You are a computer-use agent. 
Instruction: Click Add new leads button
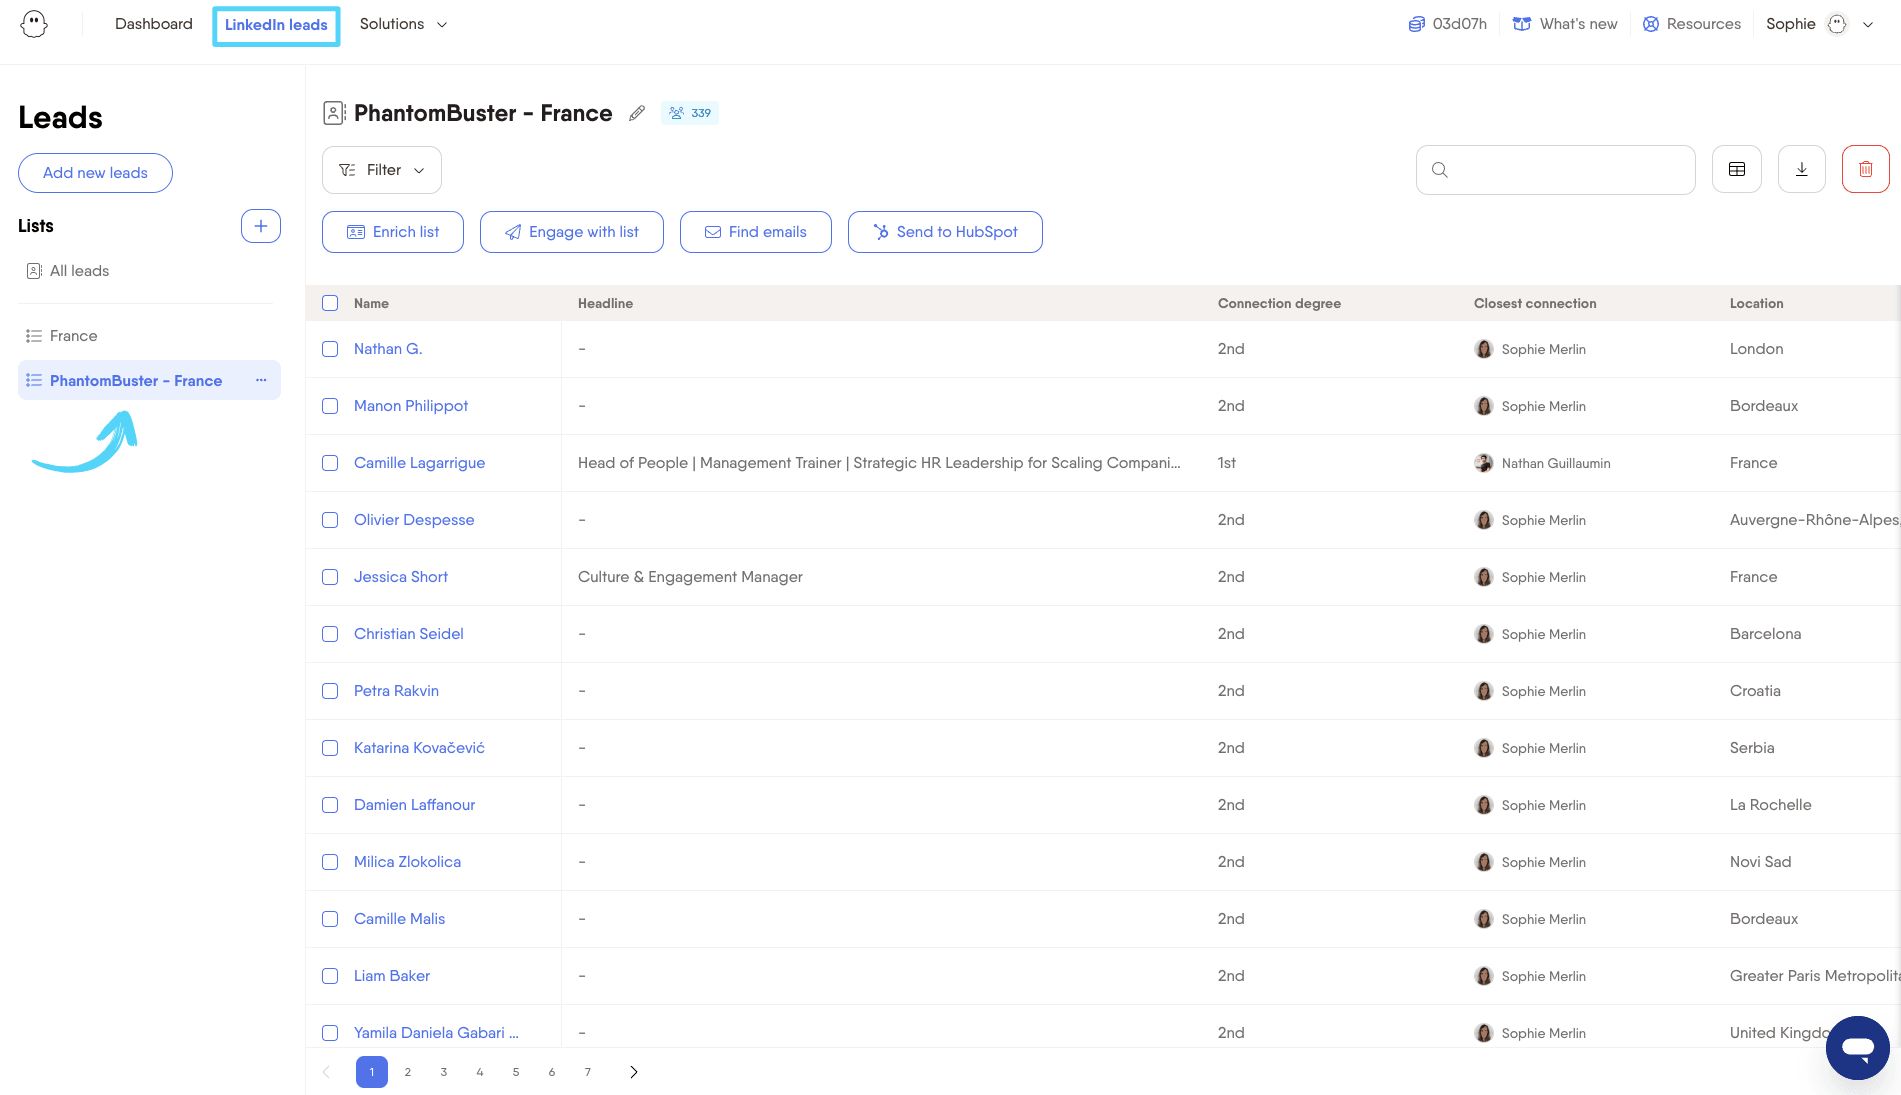(95, 173)
